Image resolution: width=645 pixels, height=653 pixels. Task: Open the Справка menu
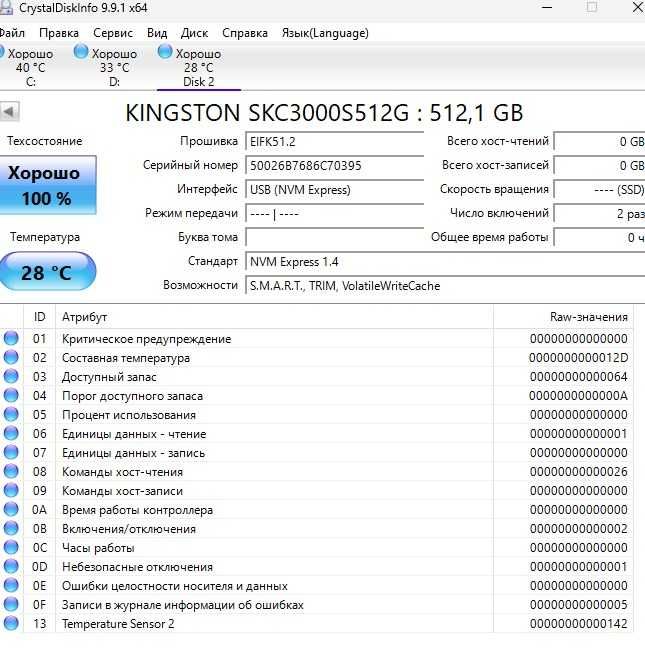tap(245, 33)
